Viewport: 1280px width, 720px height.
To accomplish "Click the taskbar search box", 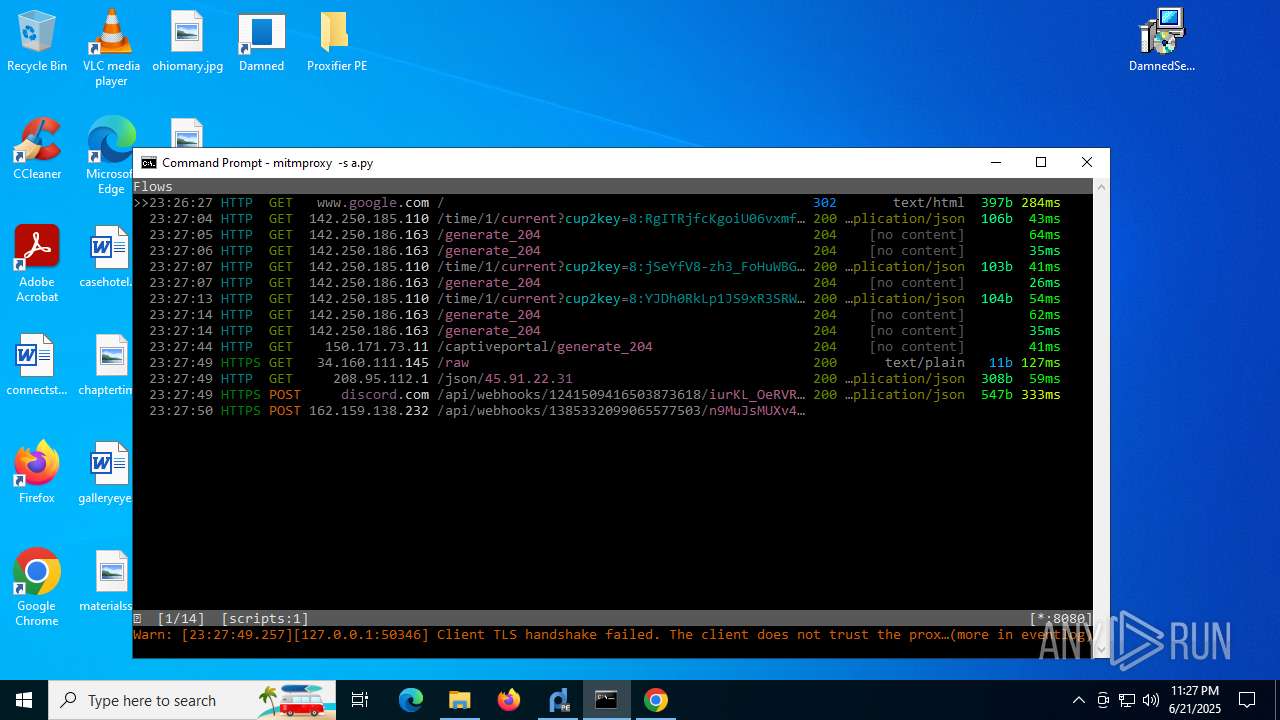I will (192, 700).
